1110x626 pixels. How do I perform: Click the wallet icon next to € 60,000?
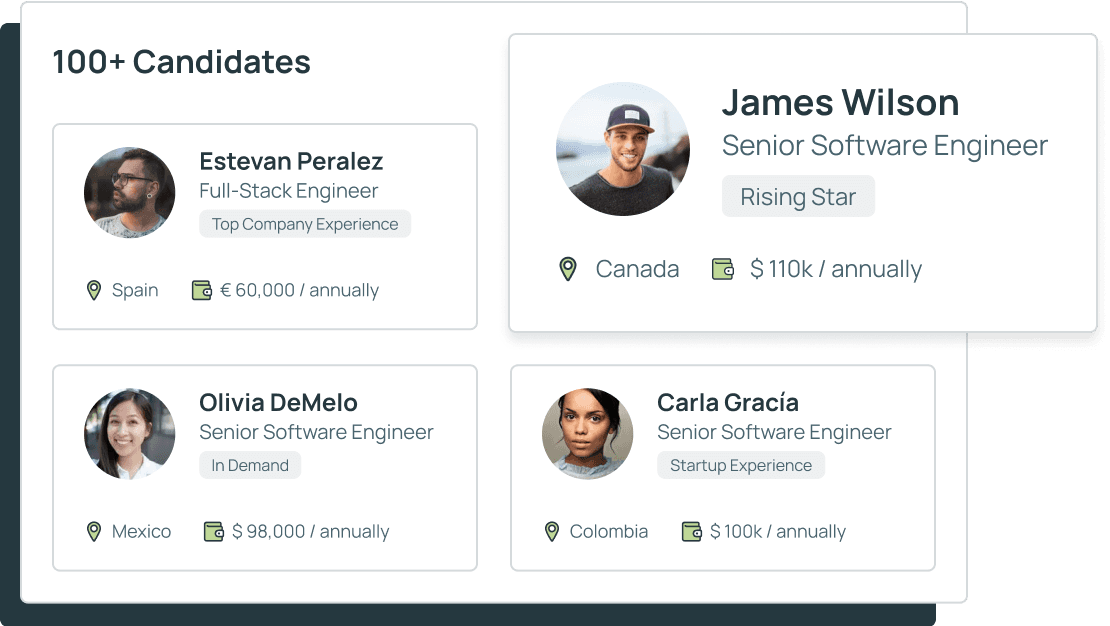click(x=202, y=290)
